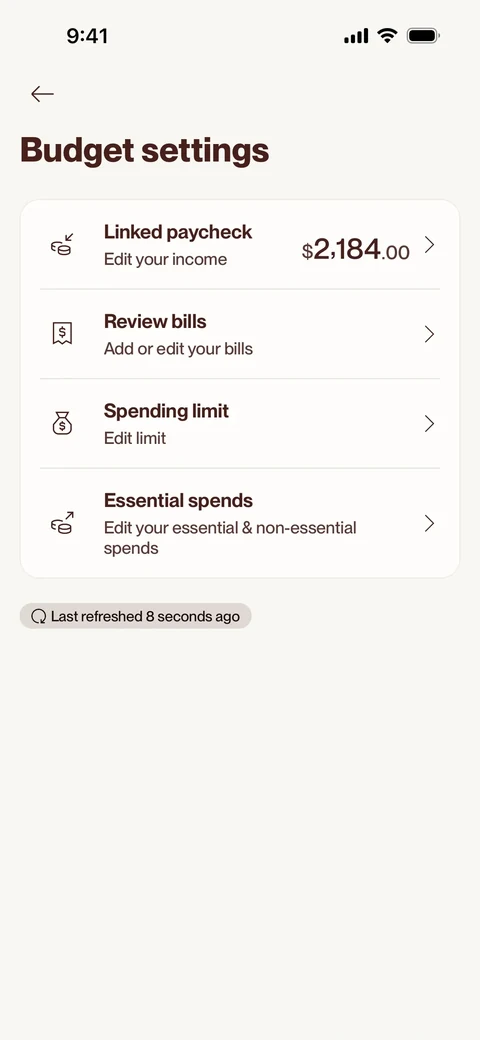Open the Essential spends entry
The width and height of the screenshot is (480, 1040).
point(240,523)
